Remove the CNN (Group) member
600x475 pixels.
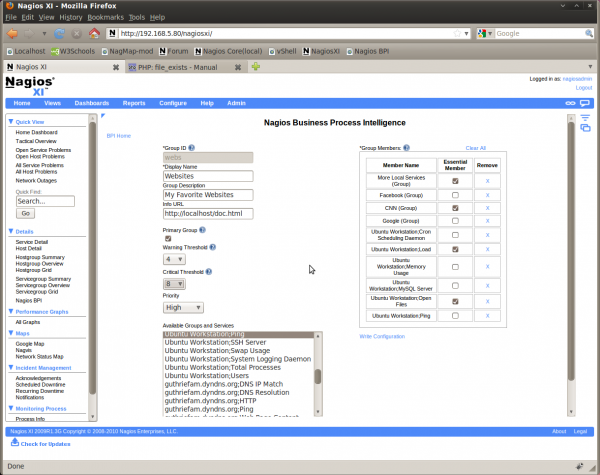487,208
